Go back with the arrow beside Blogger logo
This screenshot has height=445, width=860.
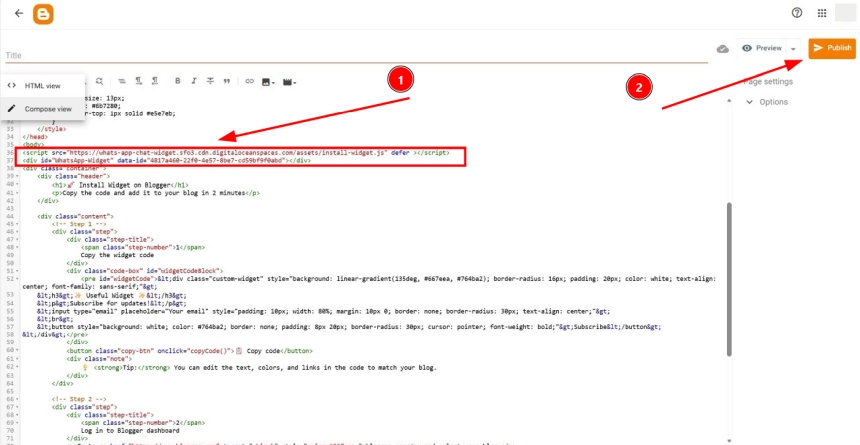pyautogui.click(x=19, y=13)
